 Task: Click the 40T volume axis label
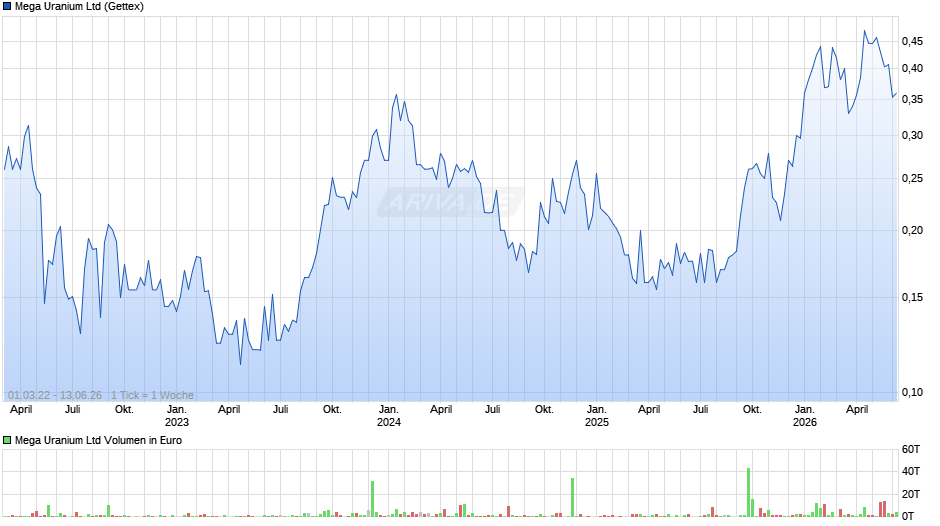(911, 471)
